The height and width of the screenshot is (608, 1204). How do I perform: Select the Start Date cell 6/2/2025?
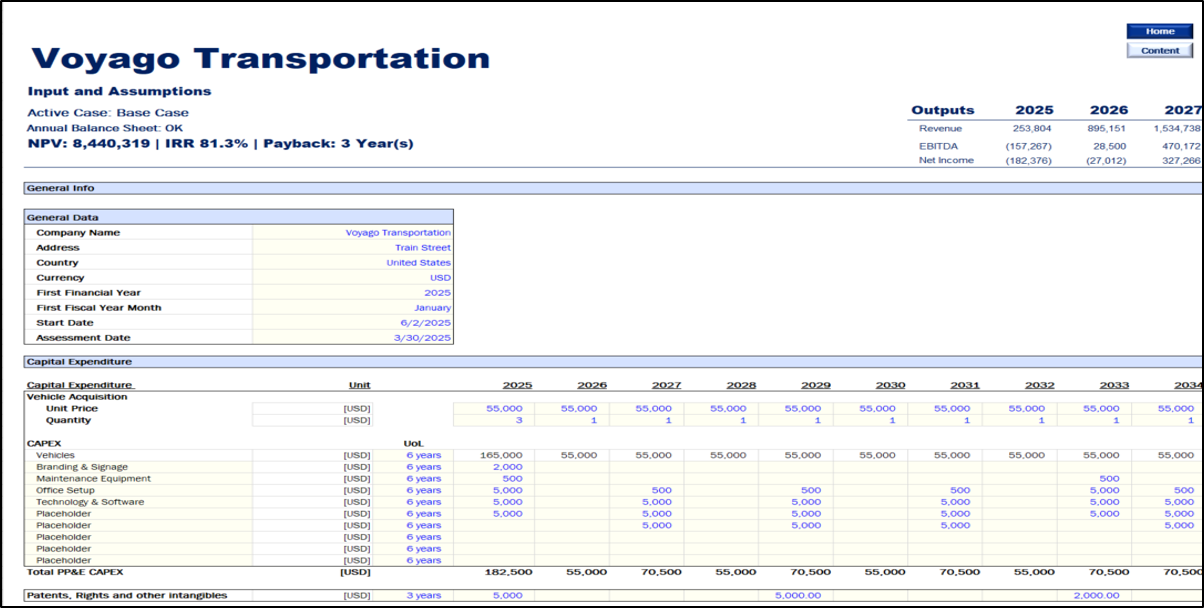pos(352,323)
